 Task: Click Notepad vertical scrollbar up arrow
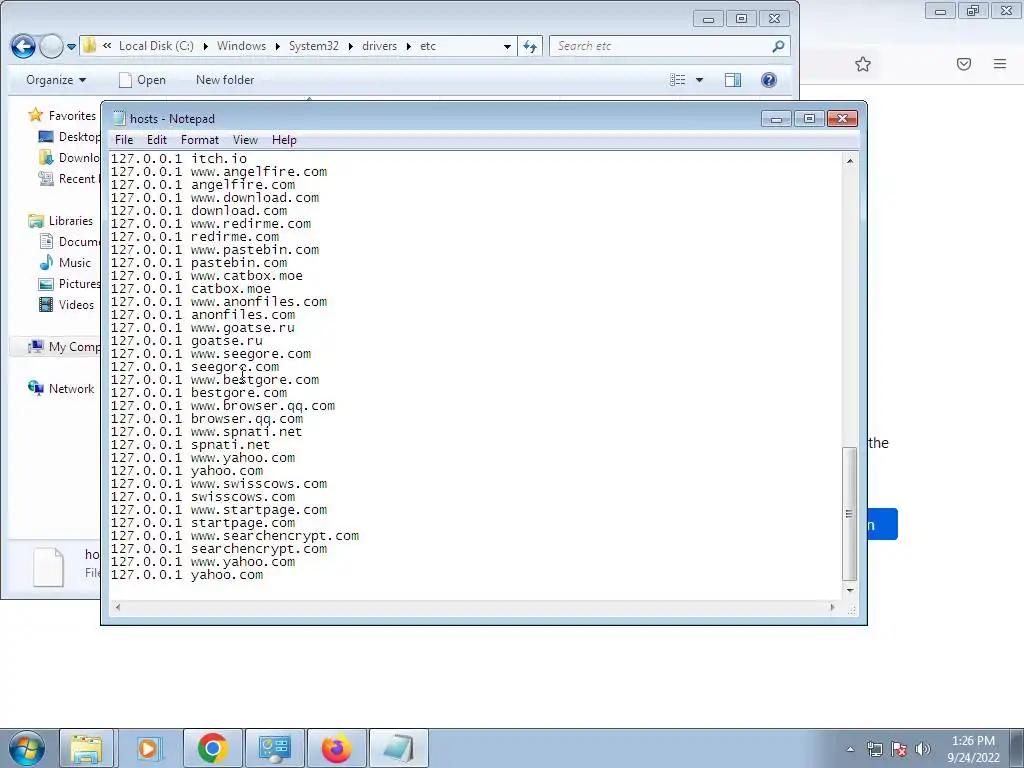850,161
